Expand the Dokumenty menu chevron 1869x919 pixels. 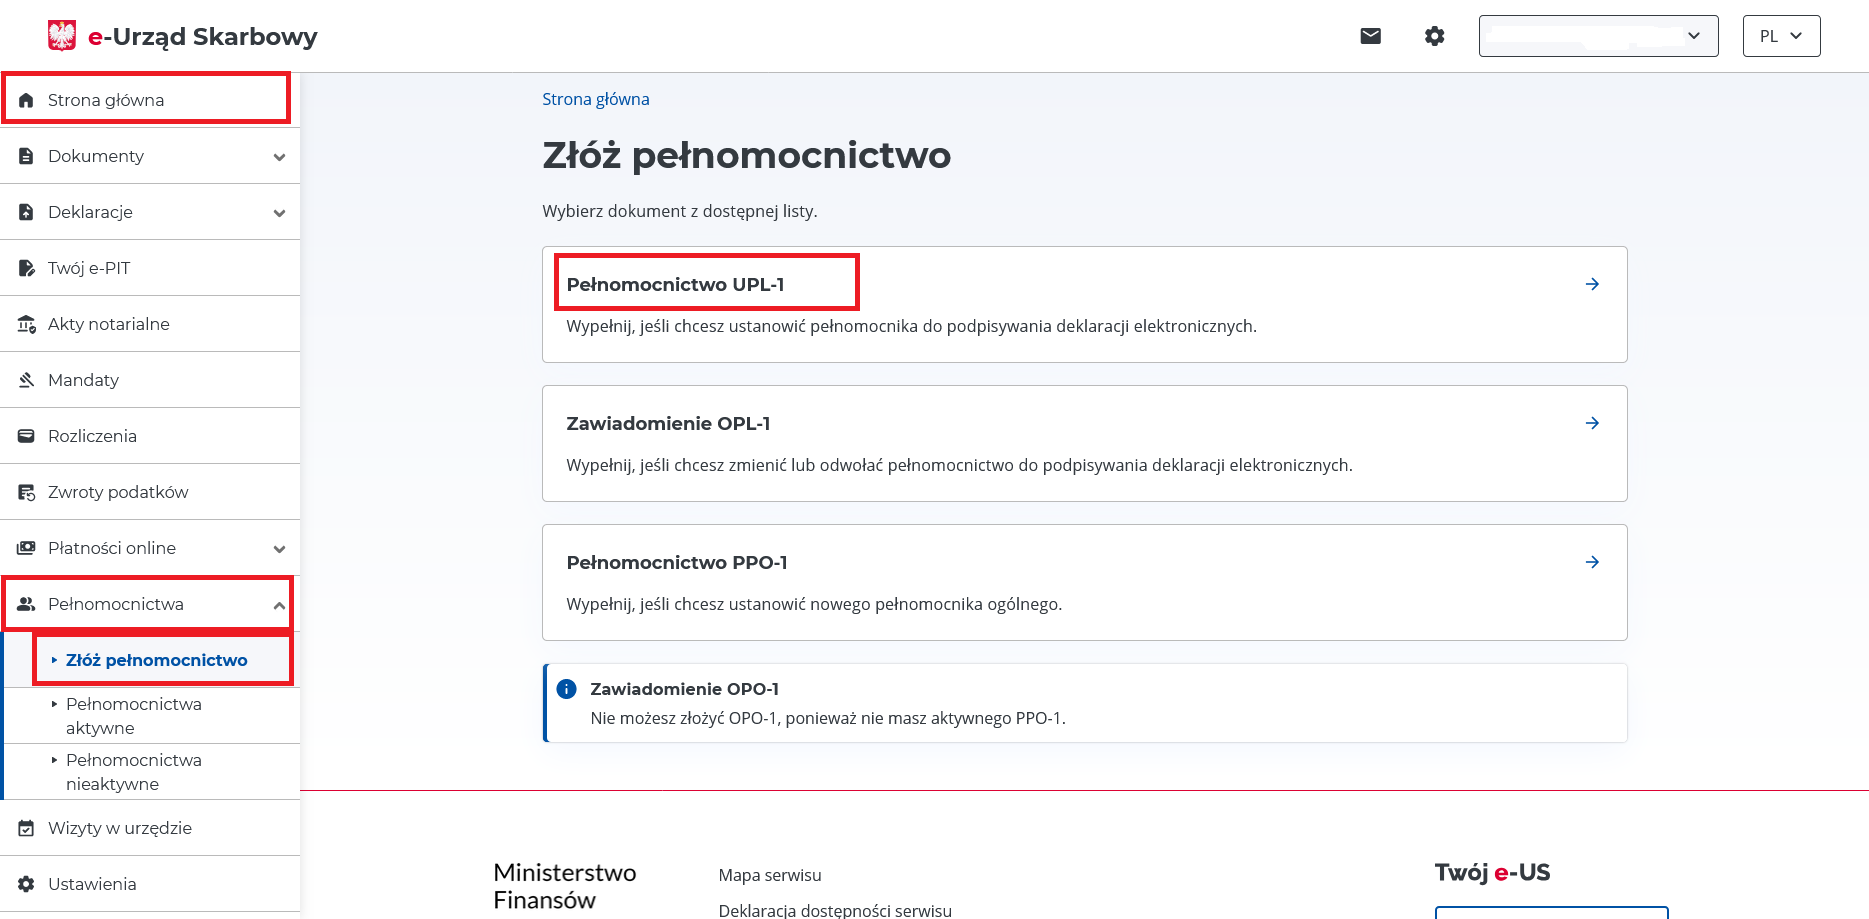point(279,157)
